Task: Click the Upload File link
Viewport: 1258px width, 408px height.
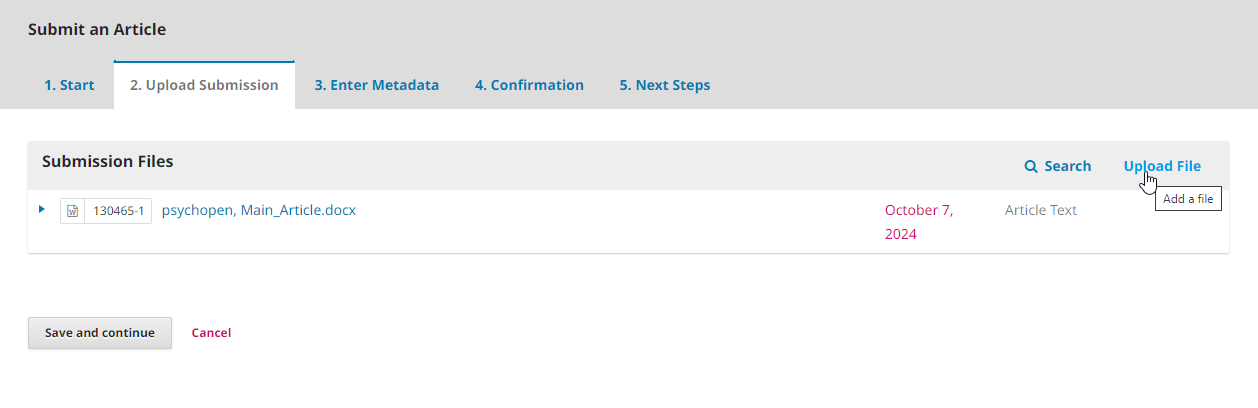Action: pos(1162,166)
